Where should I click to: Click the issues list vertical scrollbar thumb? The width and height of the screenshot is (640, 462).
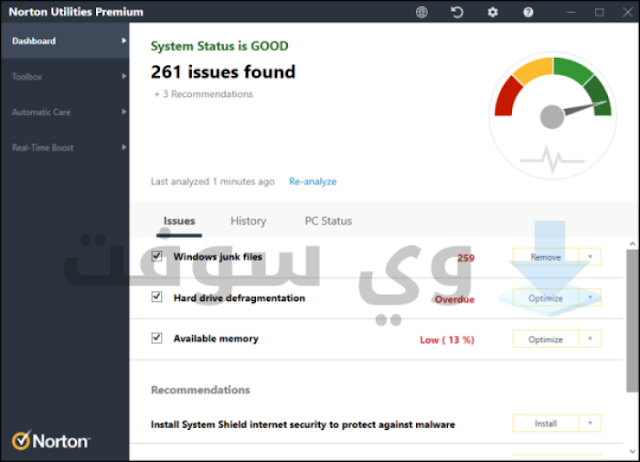click(x=632, y=321)
